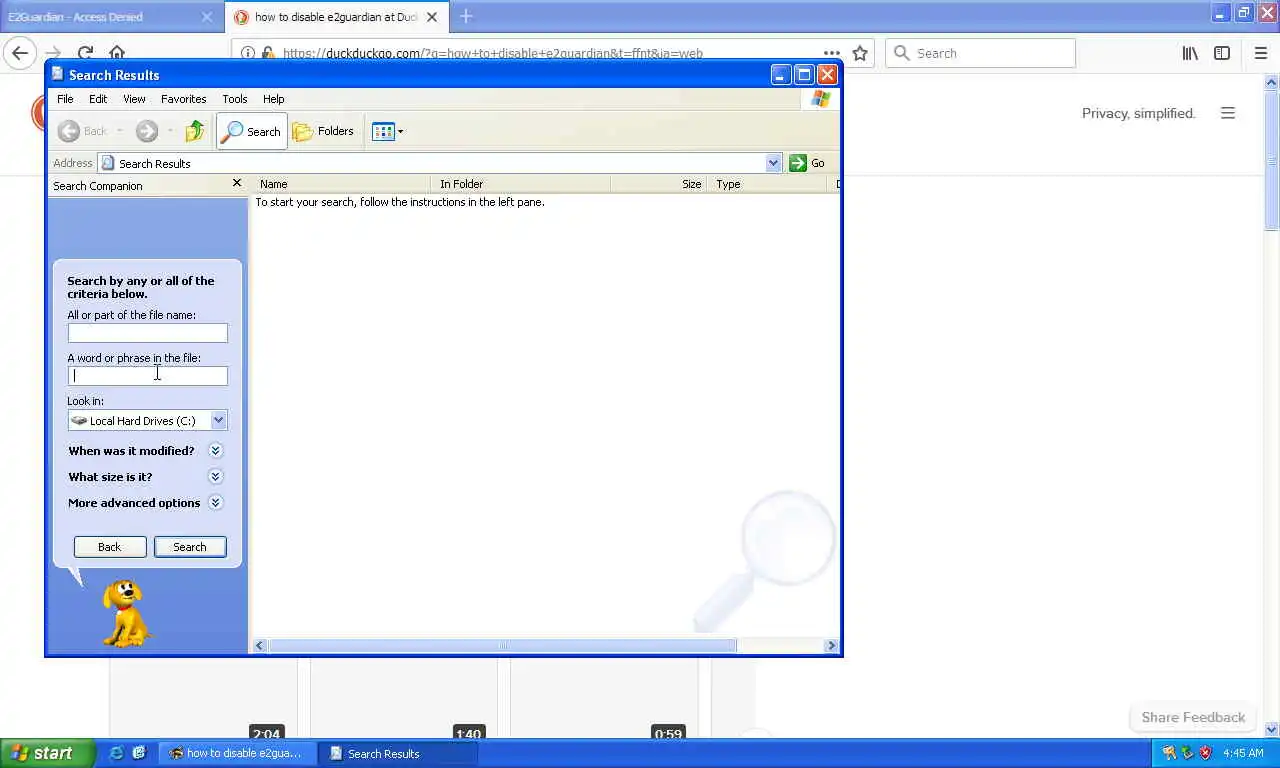Click the Forward arrow in Explorer toolbar
The height and width of the screenshot is (768, 1280).
tap(147, 131)
